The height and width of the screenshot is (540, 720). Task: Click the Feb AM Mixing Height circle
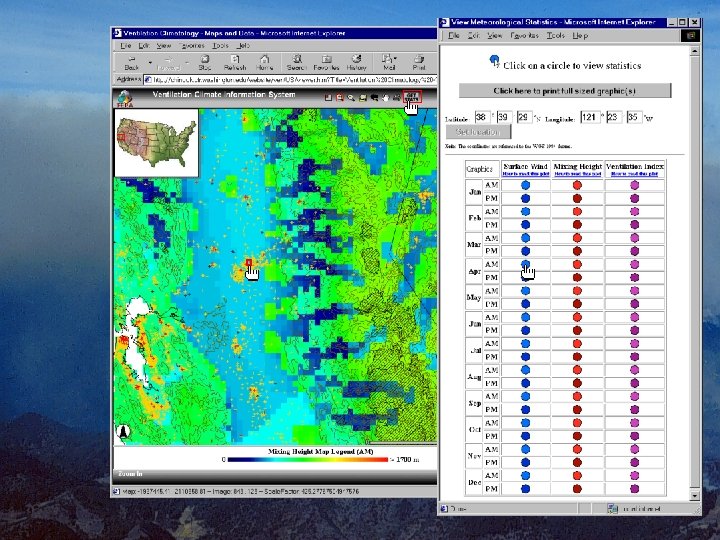pos(578,212)
